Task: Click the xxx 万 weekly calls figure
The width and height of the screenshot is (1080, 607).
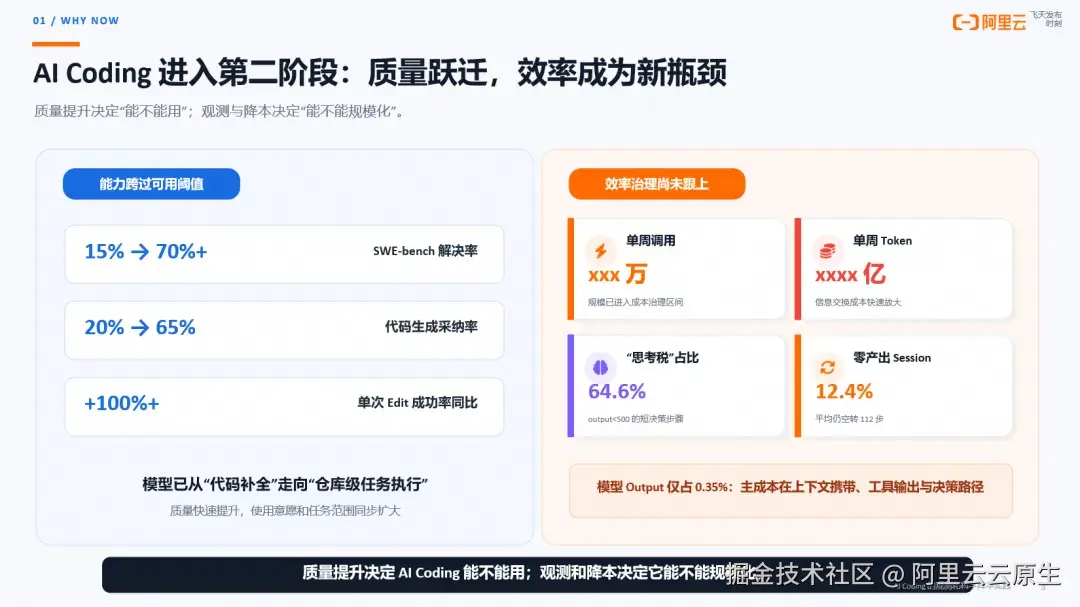Action: [x=618, y=274]
